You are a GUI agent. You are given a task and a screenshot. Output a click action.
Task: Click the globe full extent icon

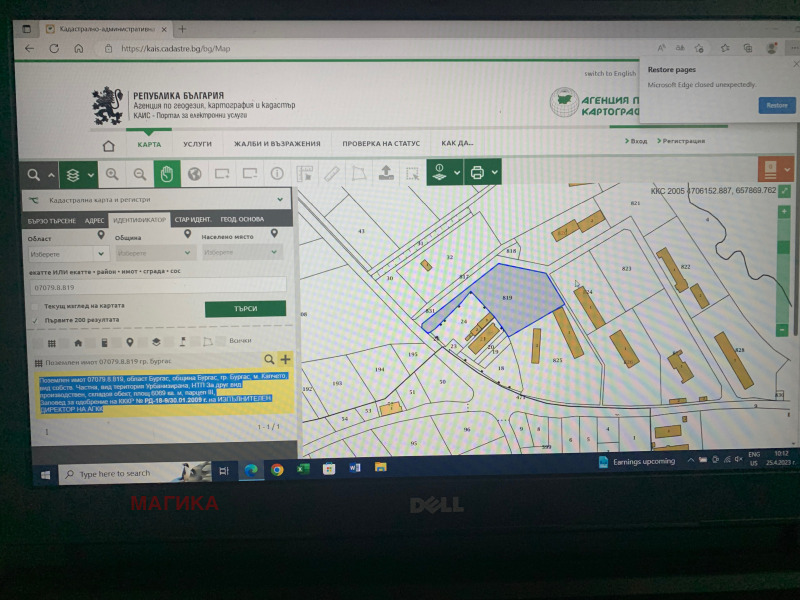(194, 174)
